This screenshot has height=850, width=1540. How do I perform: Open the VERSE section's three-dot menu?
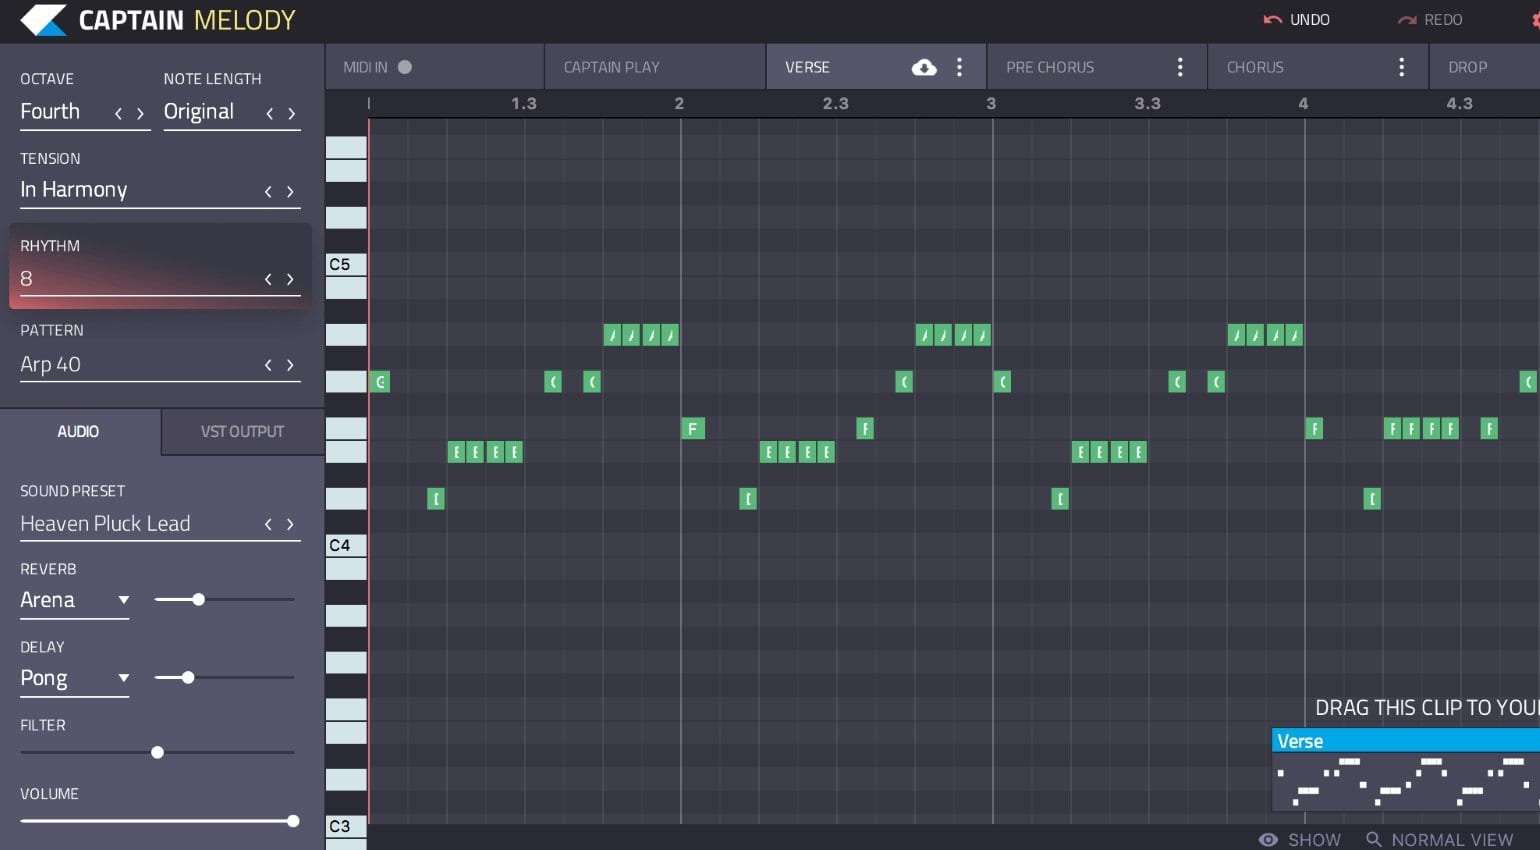click(958, 67)
